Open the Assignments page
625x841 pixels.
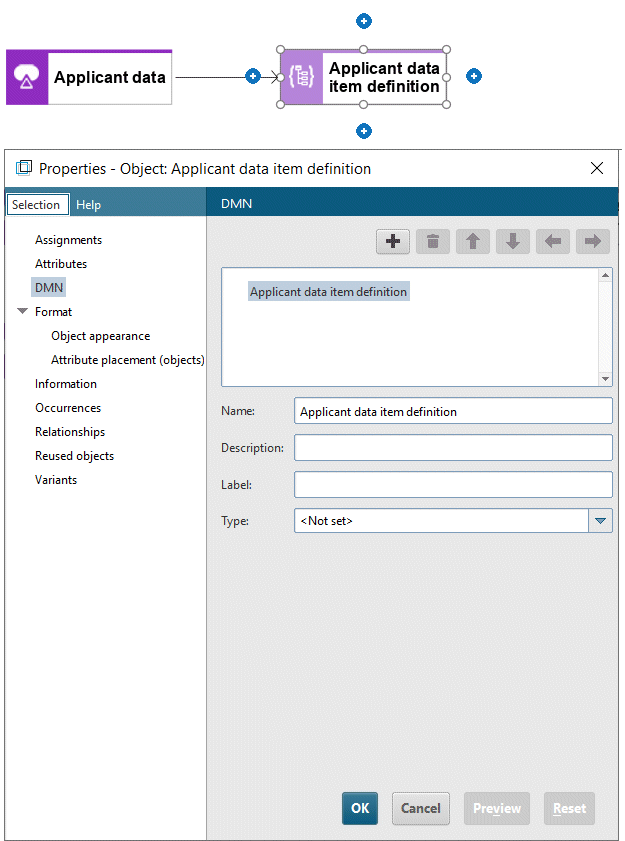coord(68,240)
